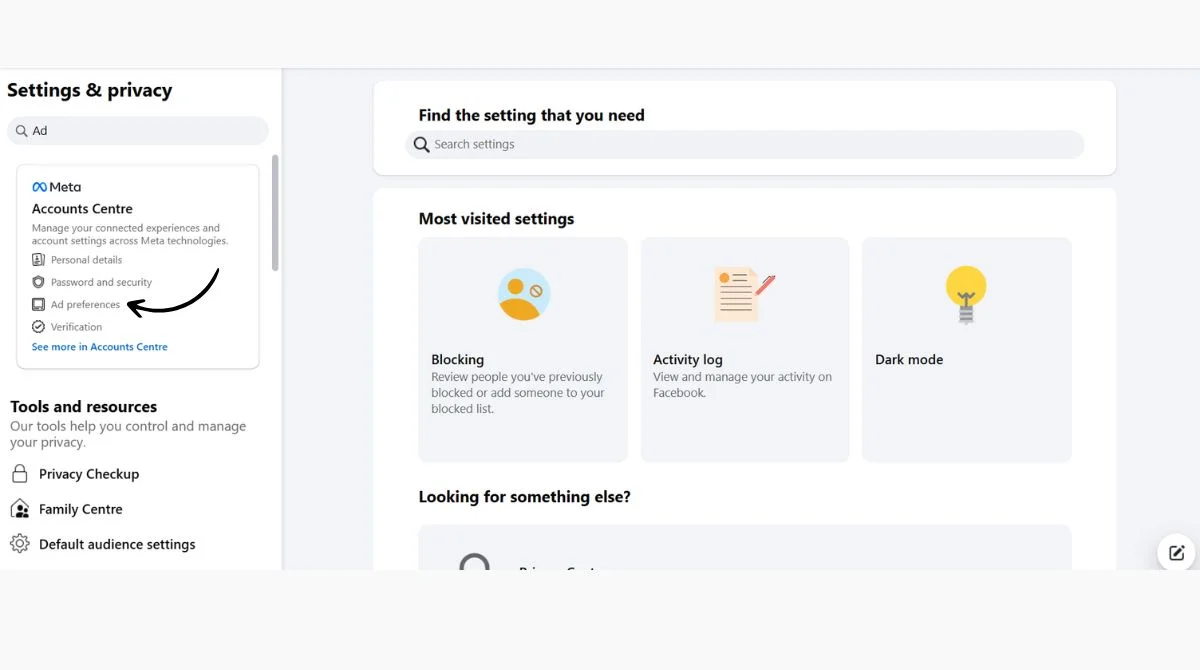The width and height of the screenshot is (1200, 670).
Task: Open the Dark mode card
Action: [967, 350]
